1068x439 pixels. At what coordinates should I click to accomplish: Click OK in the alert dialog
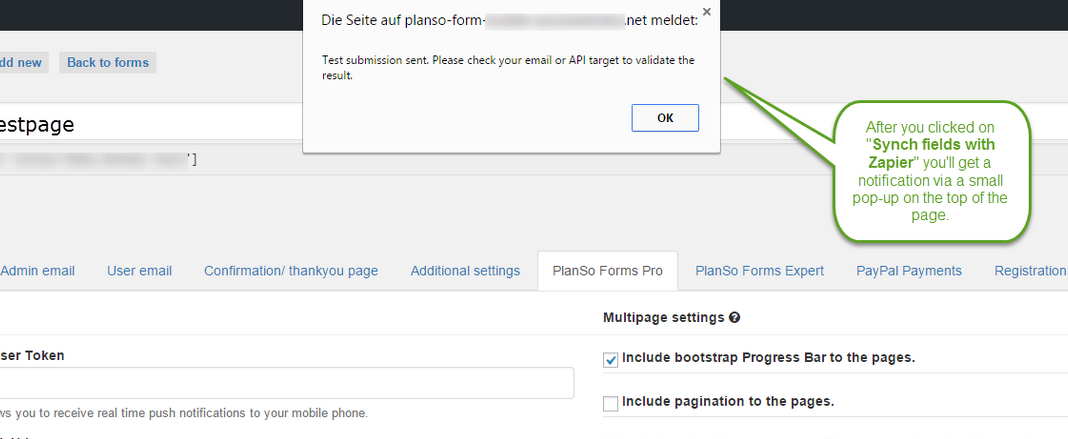tap(665, 118)
